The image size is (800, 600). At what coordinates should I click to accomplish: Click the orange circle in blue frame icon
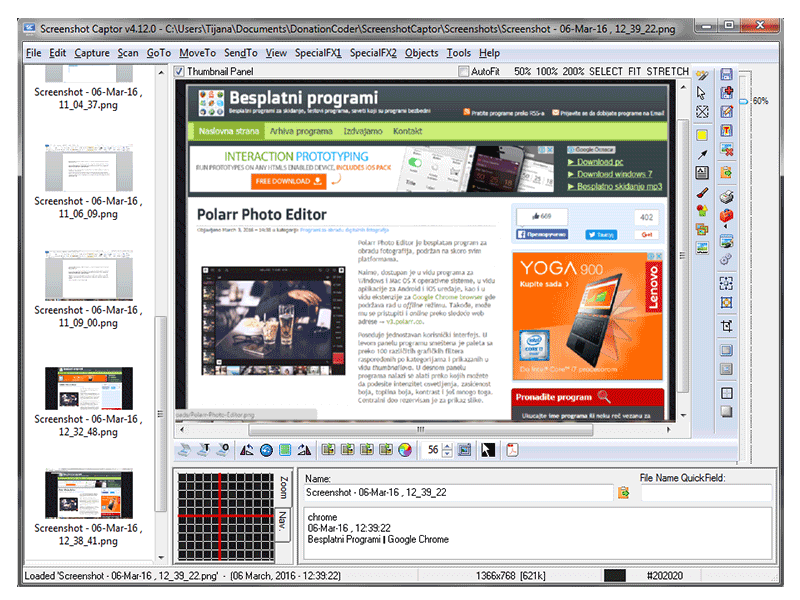727,303
